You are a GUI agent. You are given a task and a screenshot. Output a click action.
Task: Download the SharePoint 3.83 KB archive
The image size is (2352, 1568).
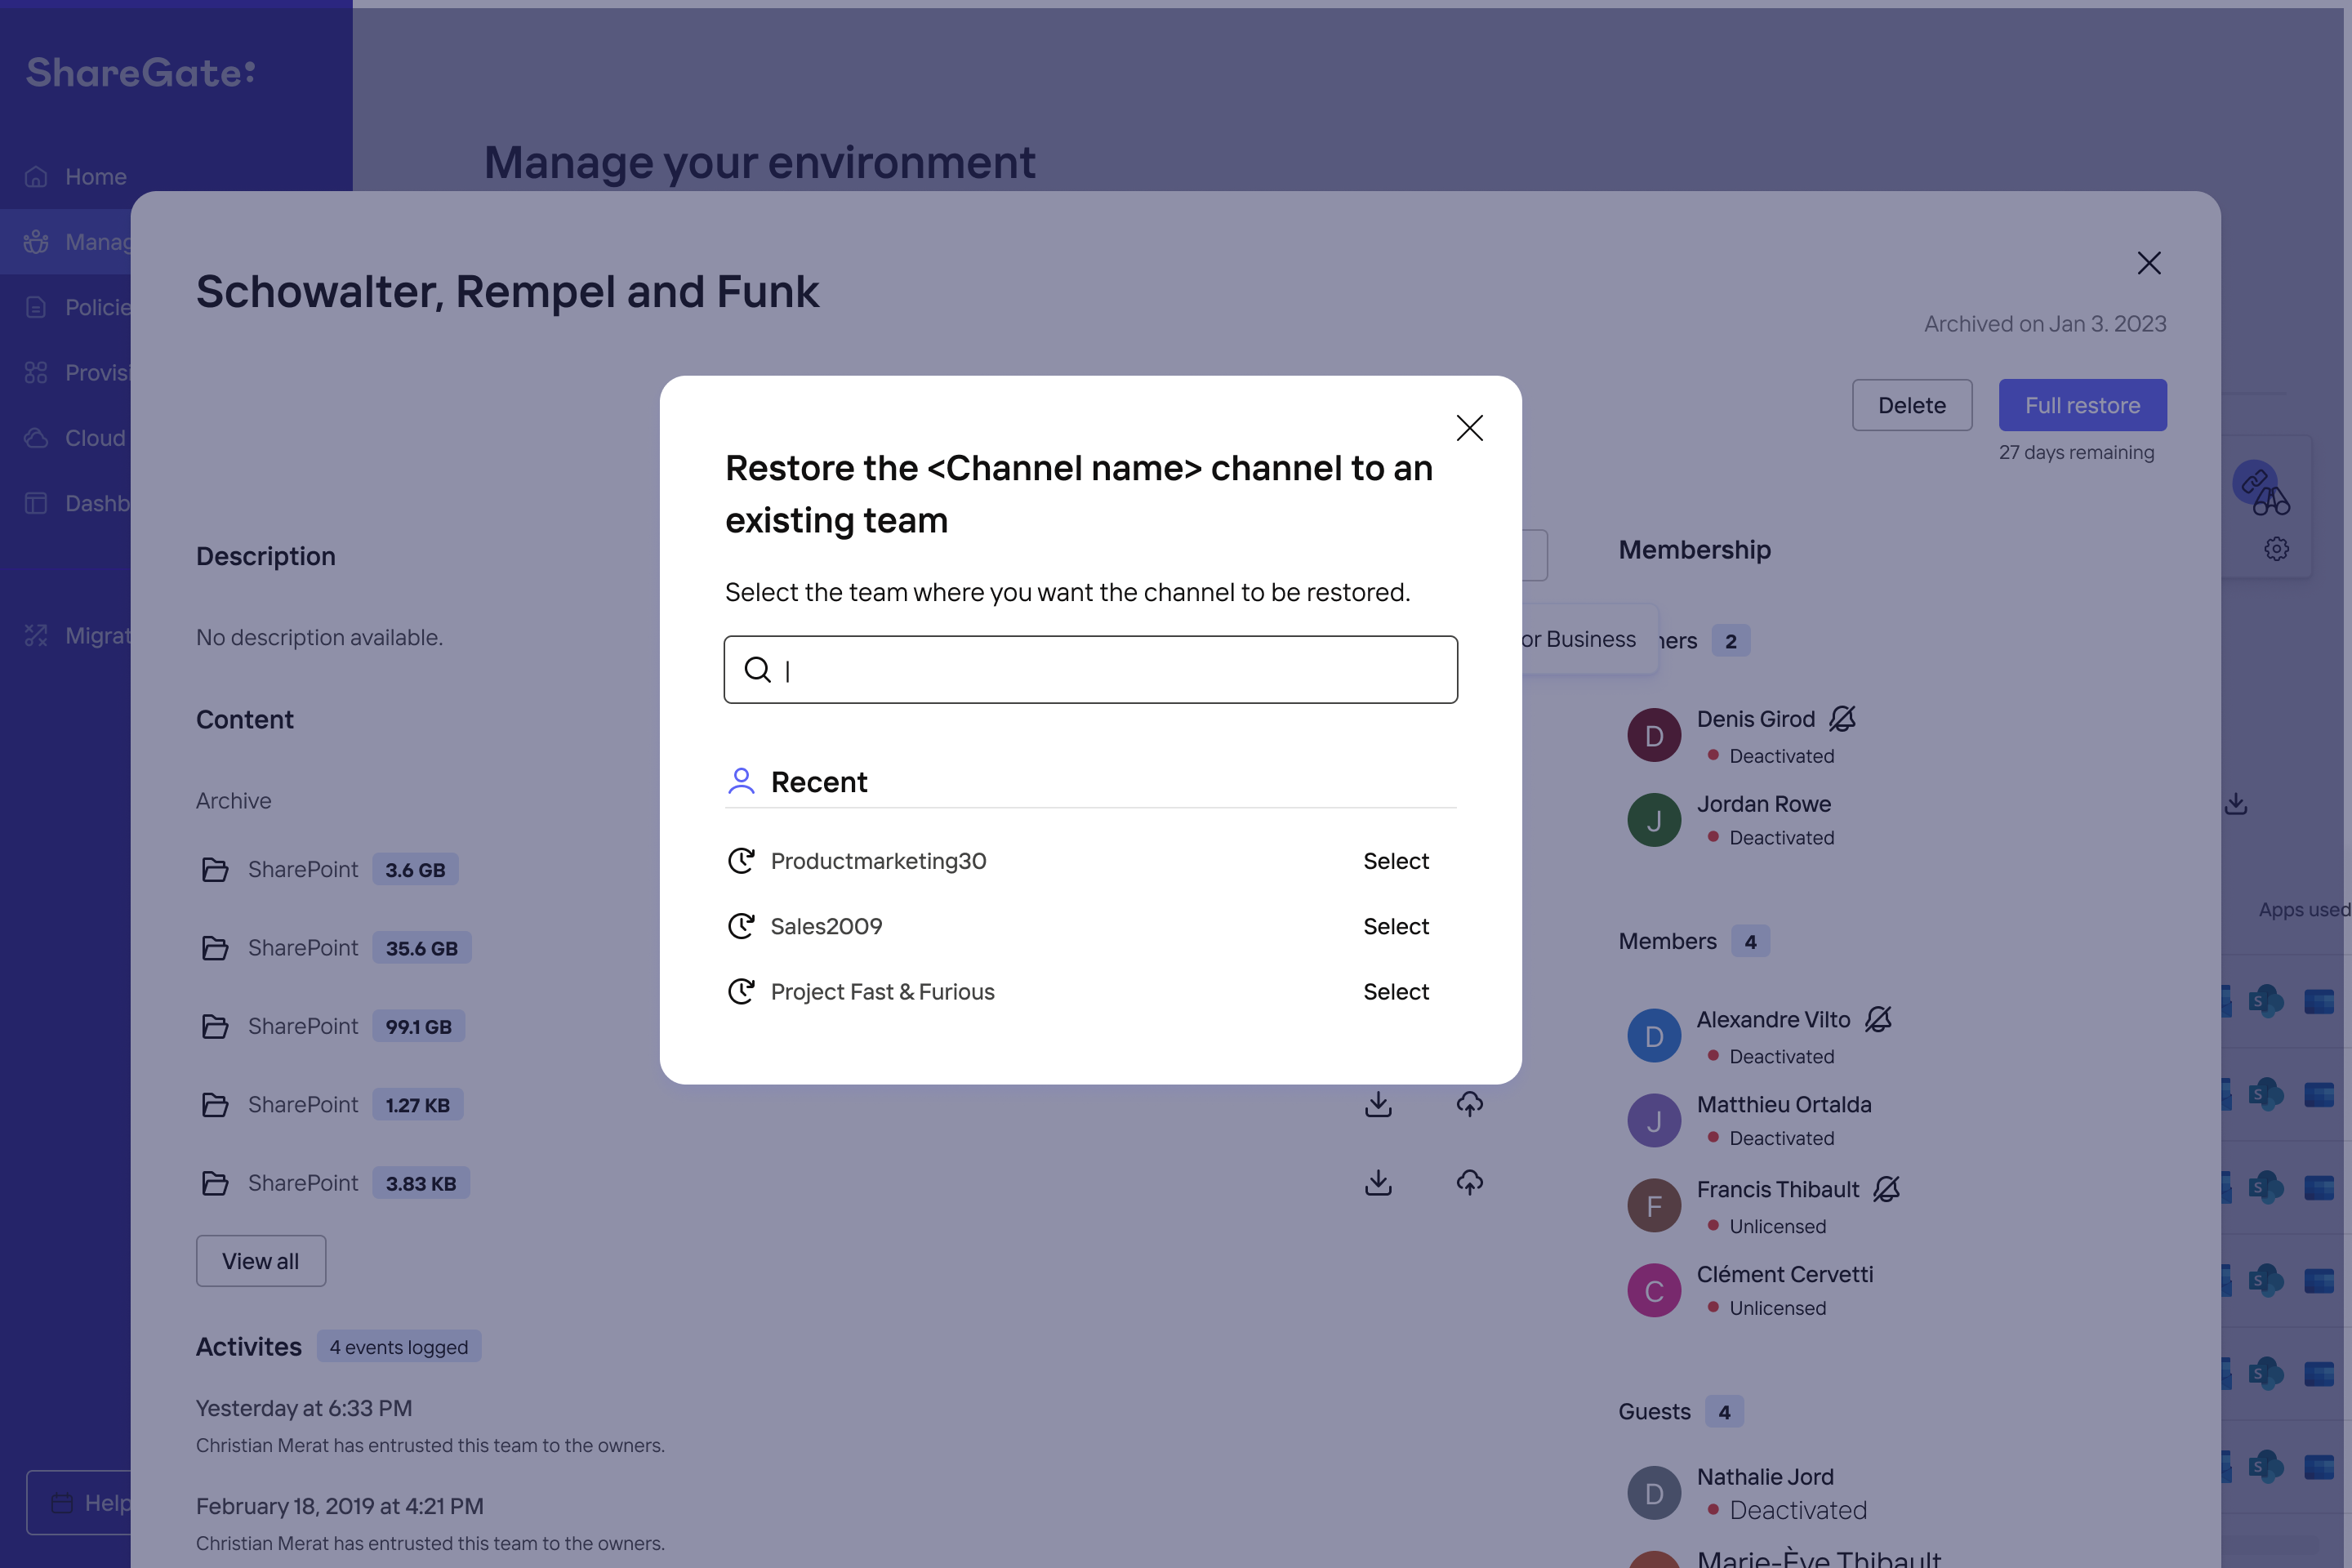click(x=1378, y=1182)
